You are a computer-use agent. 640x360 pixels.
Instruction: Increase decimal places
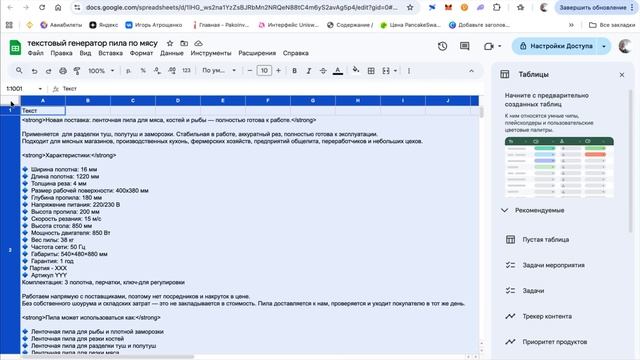[x=172, y=71]
